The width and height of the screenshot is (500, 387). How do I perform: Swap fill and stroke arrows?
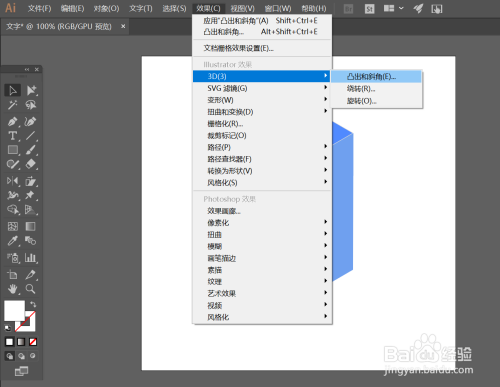click(x=33, y=304)
